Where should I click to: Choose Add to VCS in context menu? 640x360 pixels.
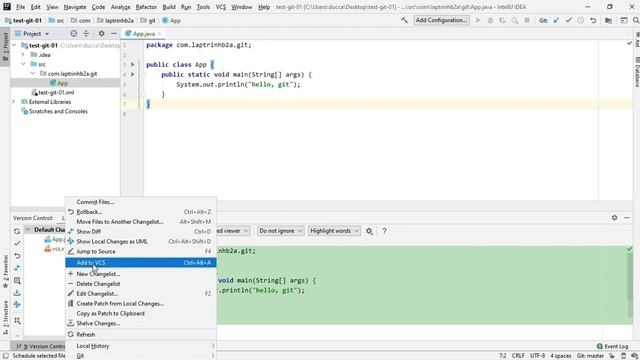pos(141,262)
